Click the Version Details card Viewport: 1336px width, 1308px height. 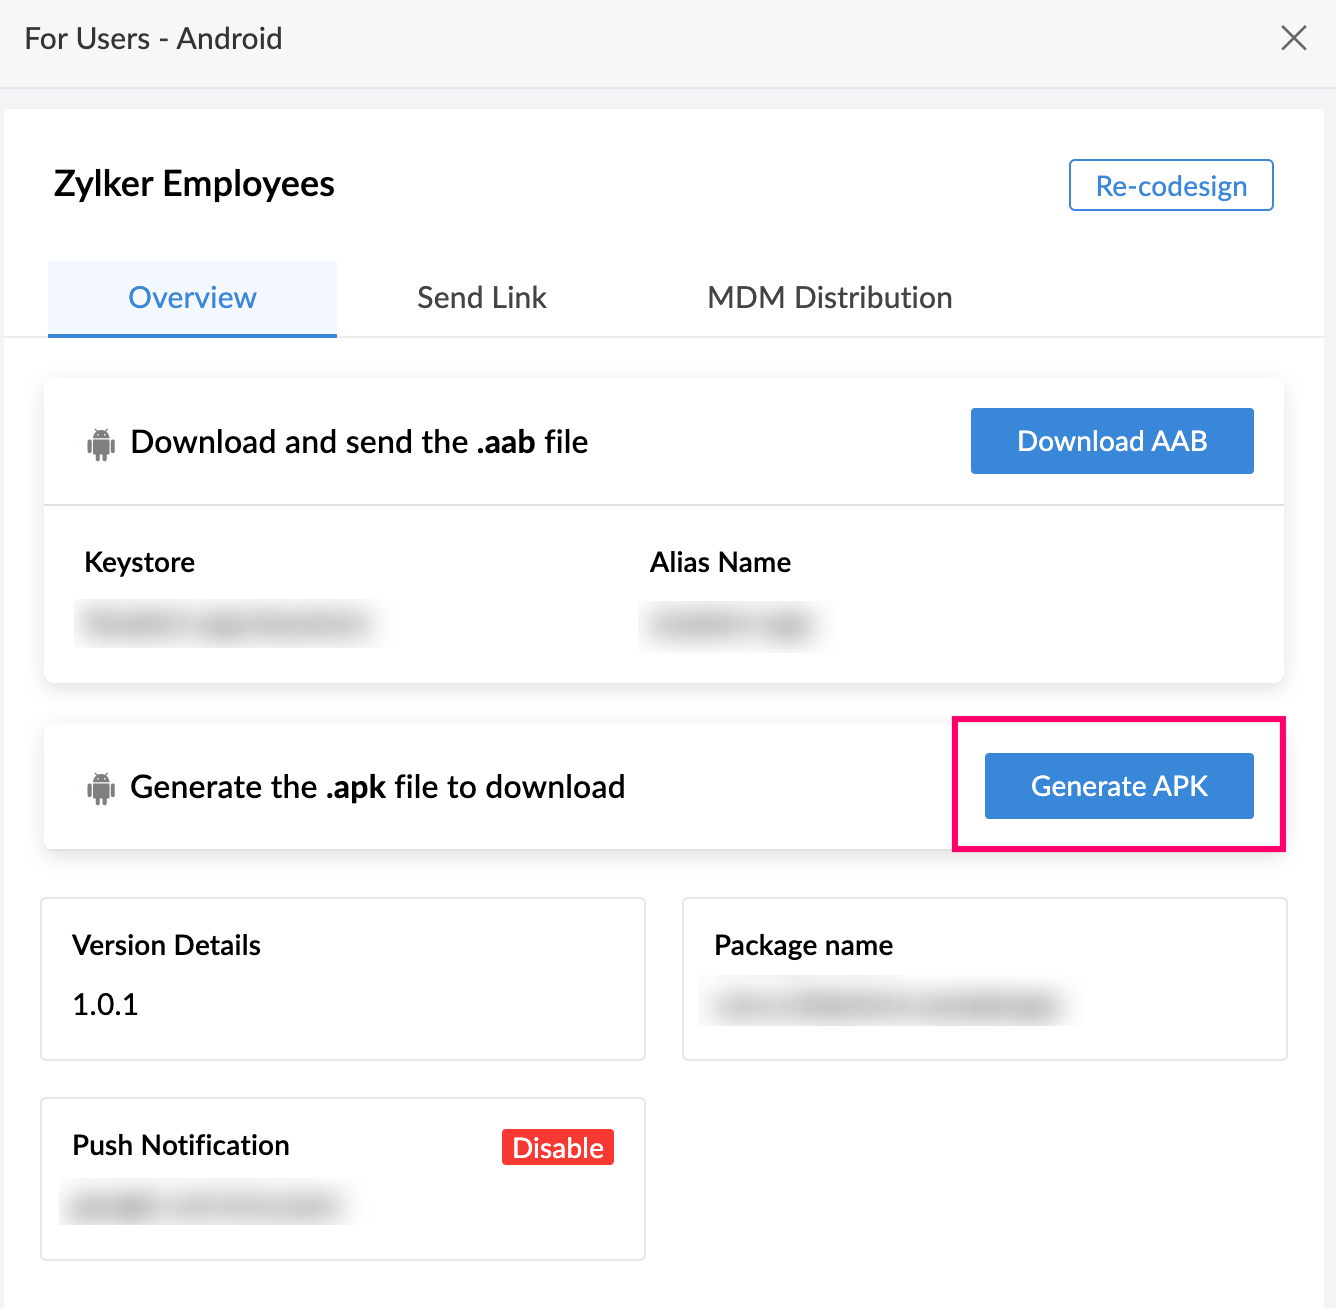pos(342,978)
